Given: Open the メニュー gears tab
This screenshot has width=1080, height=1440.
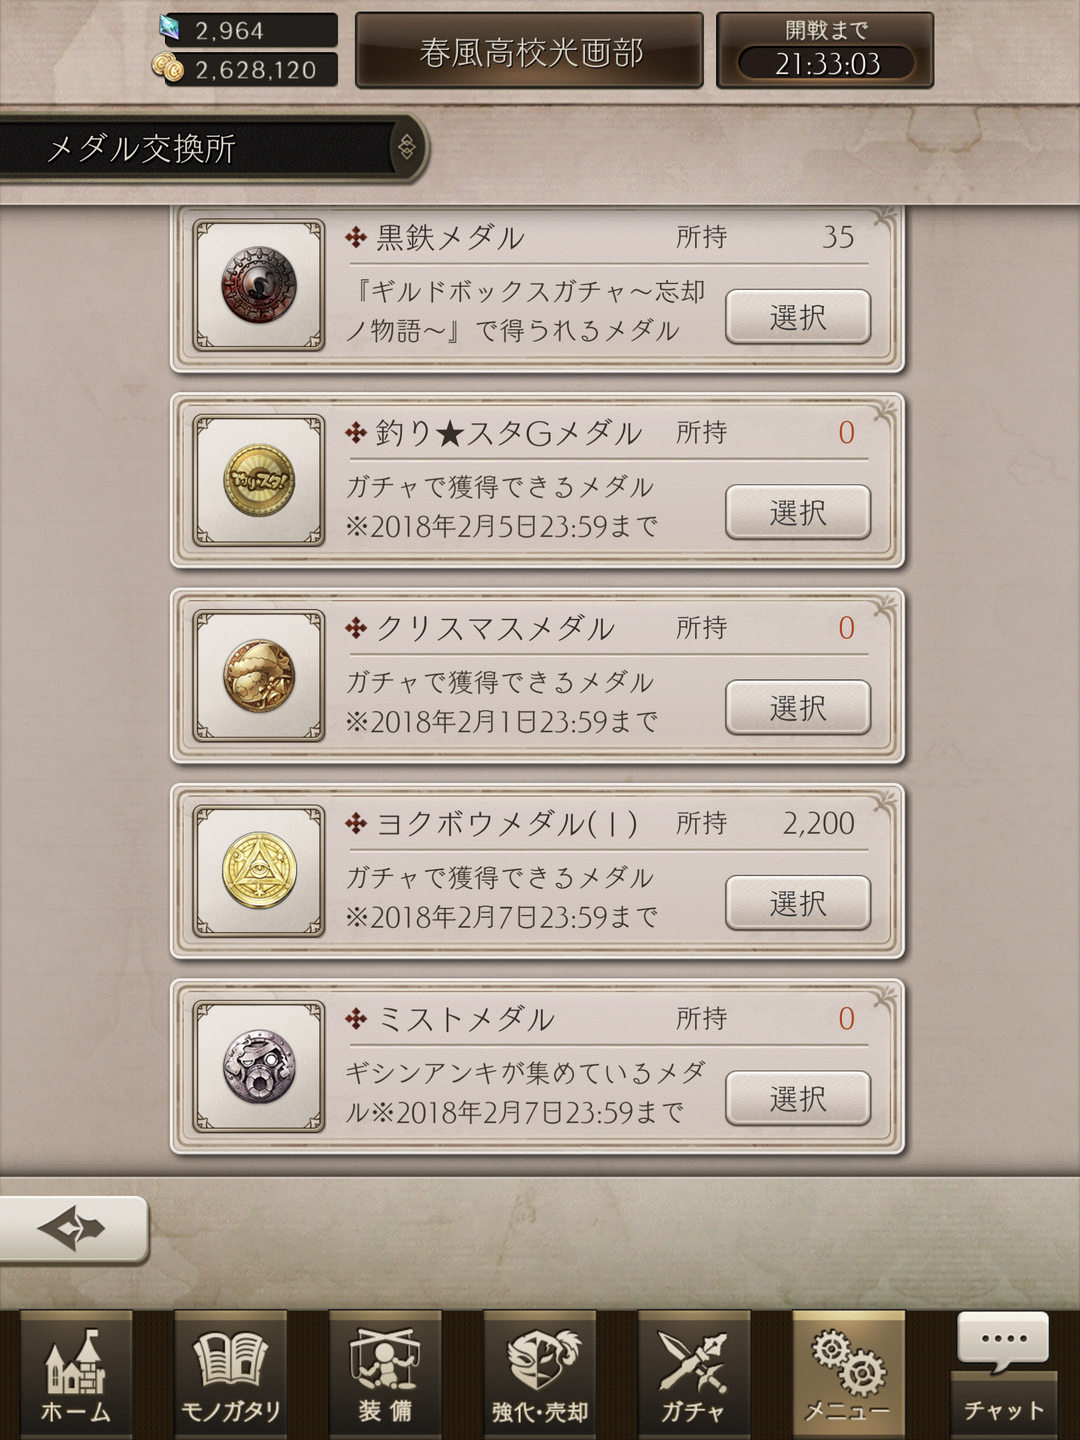Looking at the screenshot, I should pos(848,1375).
